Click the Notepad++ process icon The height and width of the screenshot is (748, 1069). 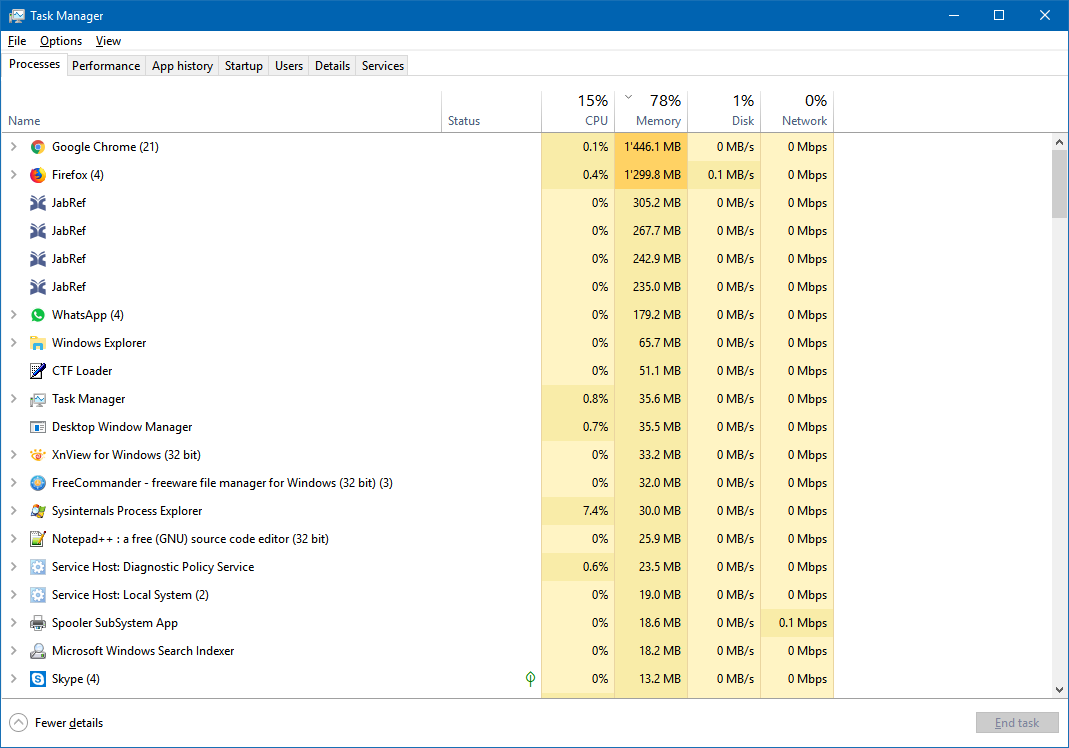point(37,539)
